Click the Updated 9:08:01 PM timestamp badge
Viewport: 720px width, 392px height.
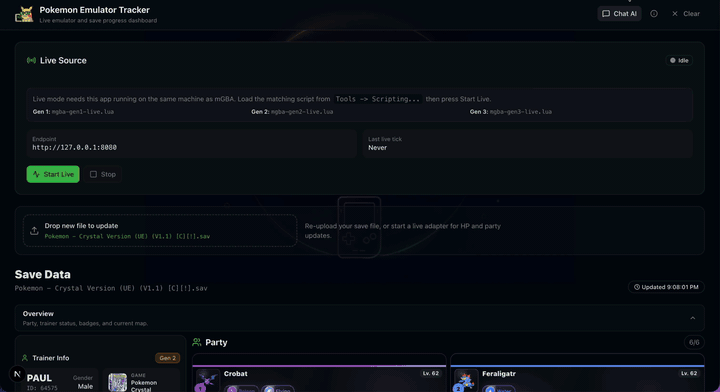click(666, 287)
